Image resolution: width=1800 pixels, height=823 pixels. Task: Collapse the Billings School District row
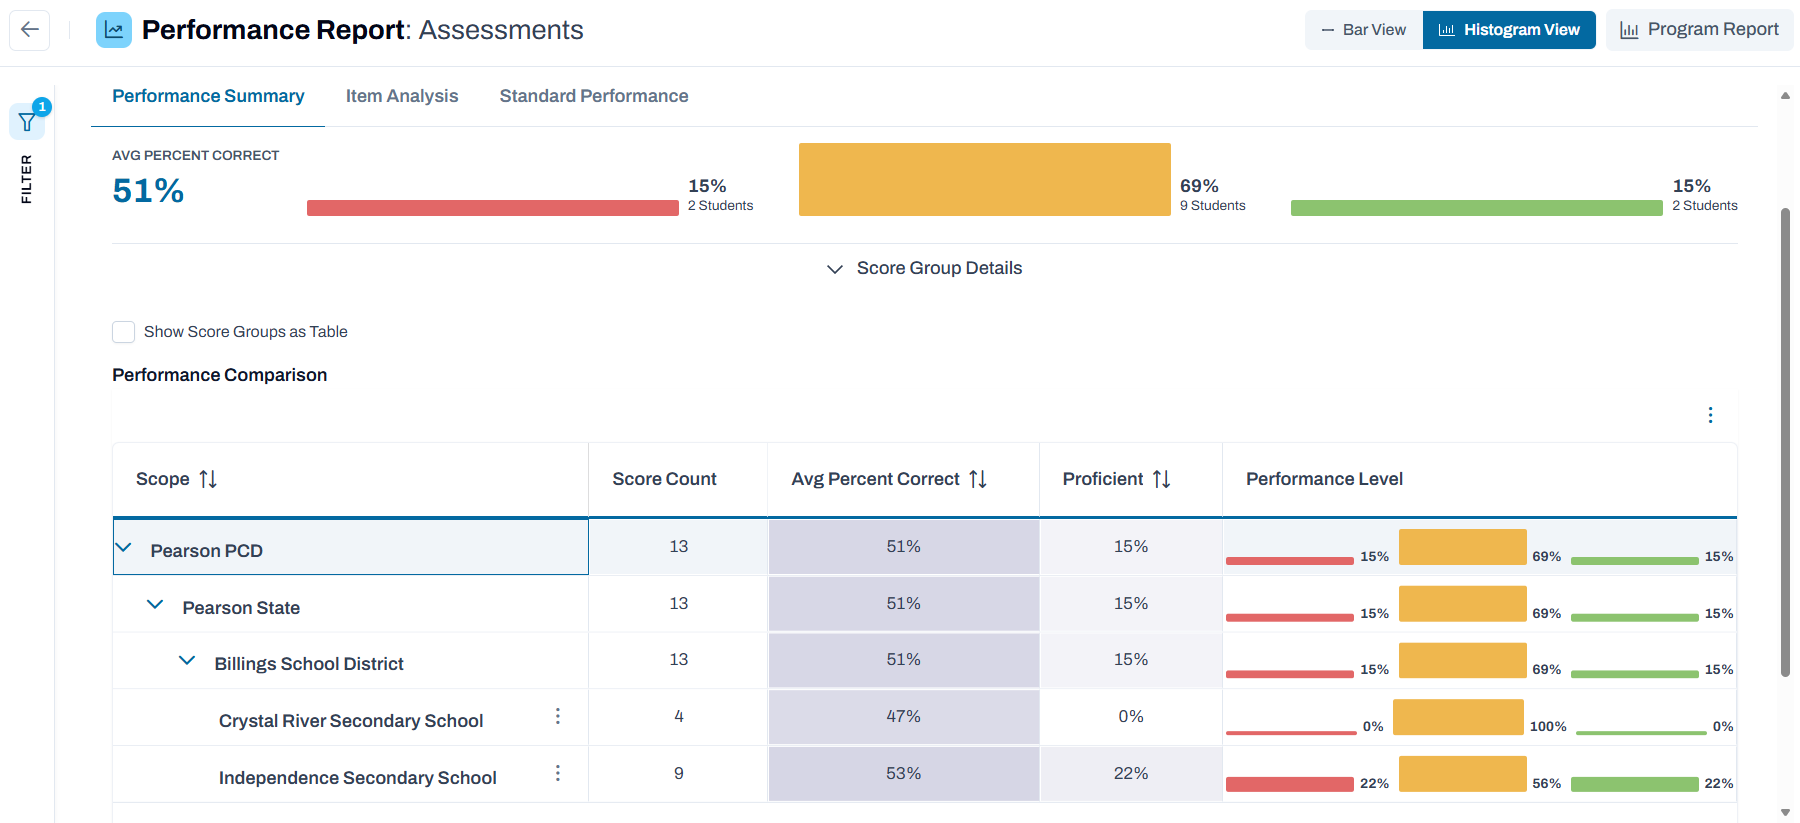187,661
